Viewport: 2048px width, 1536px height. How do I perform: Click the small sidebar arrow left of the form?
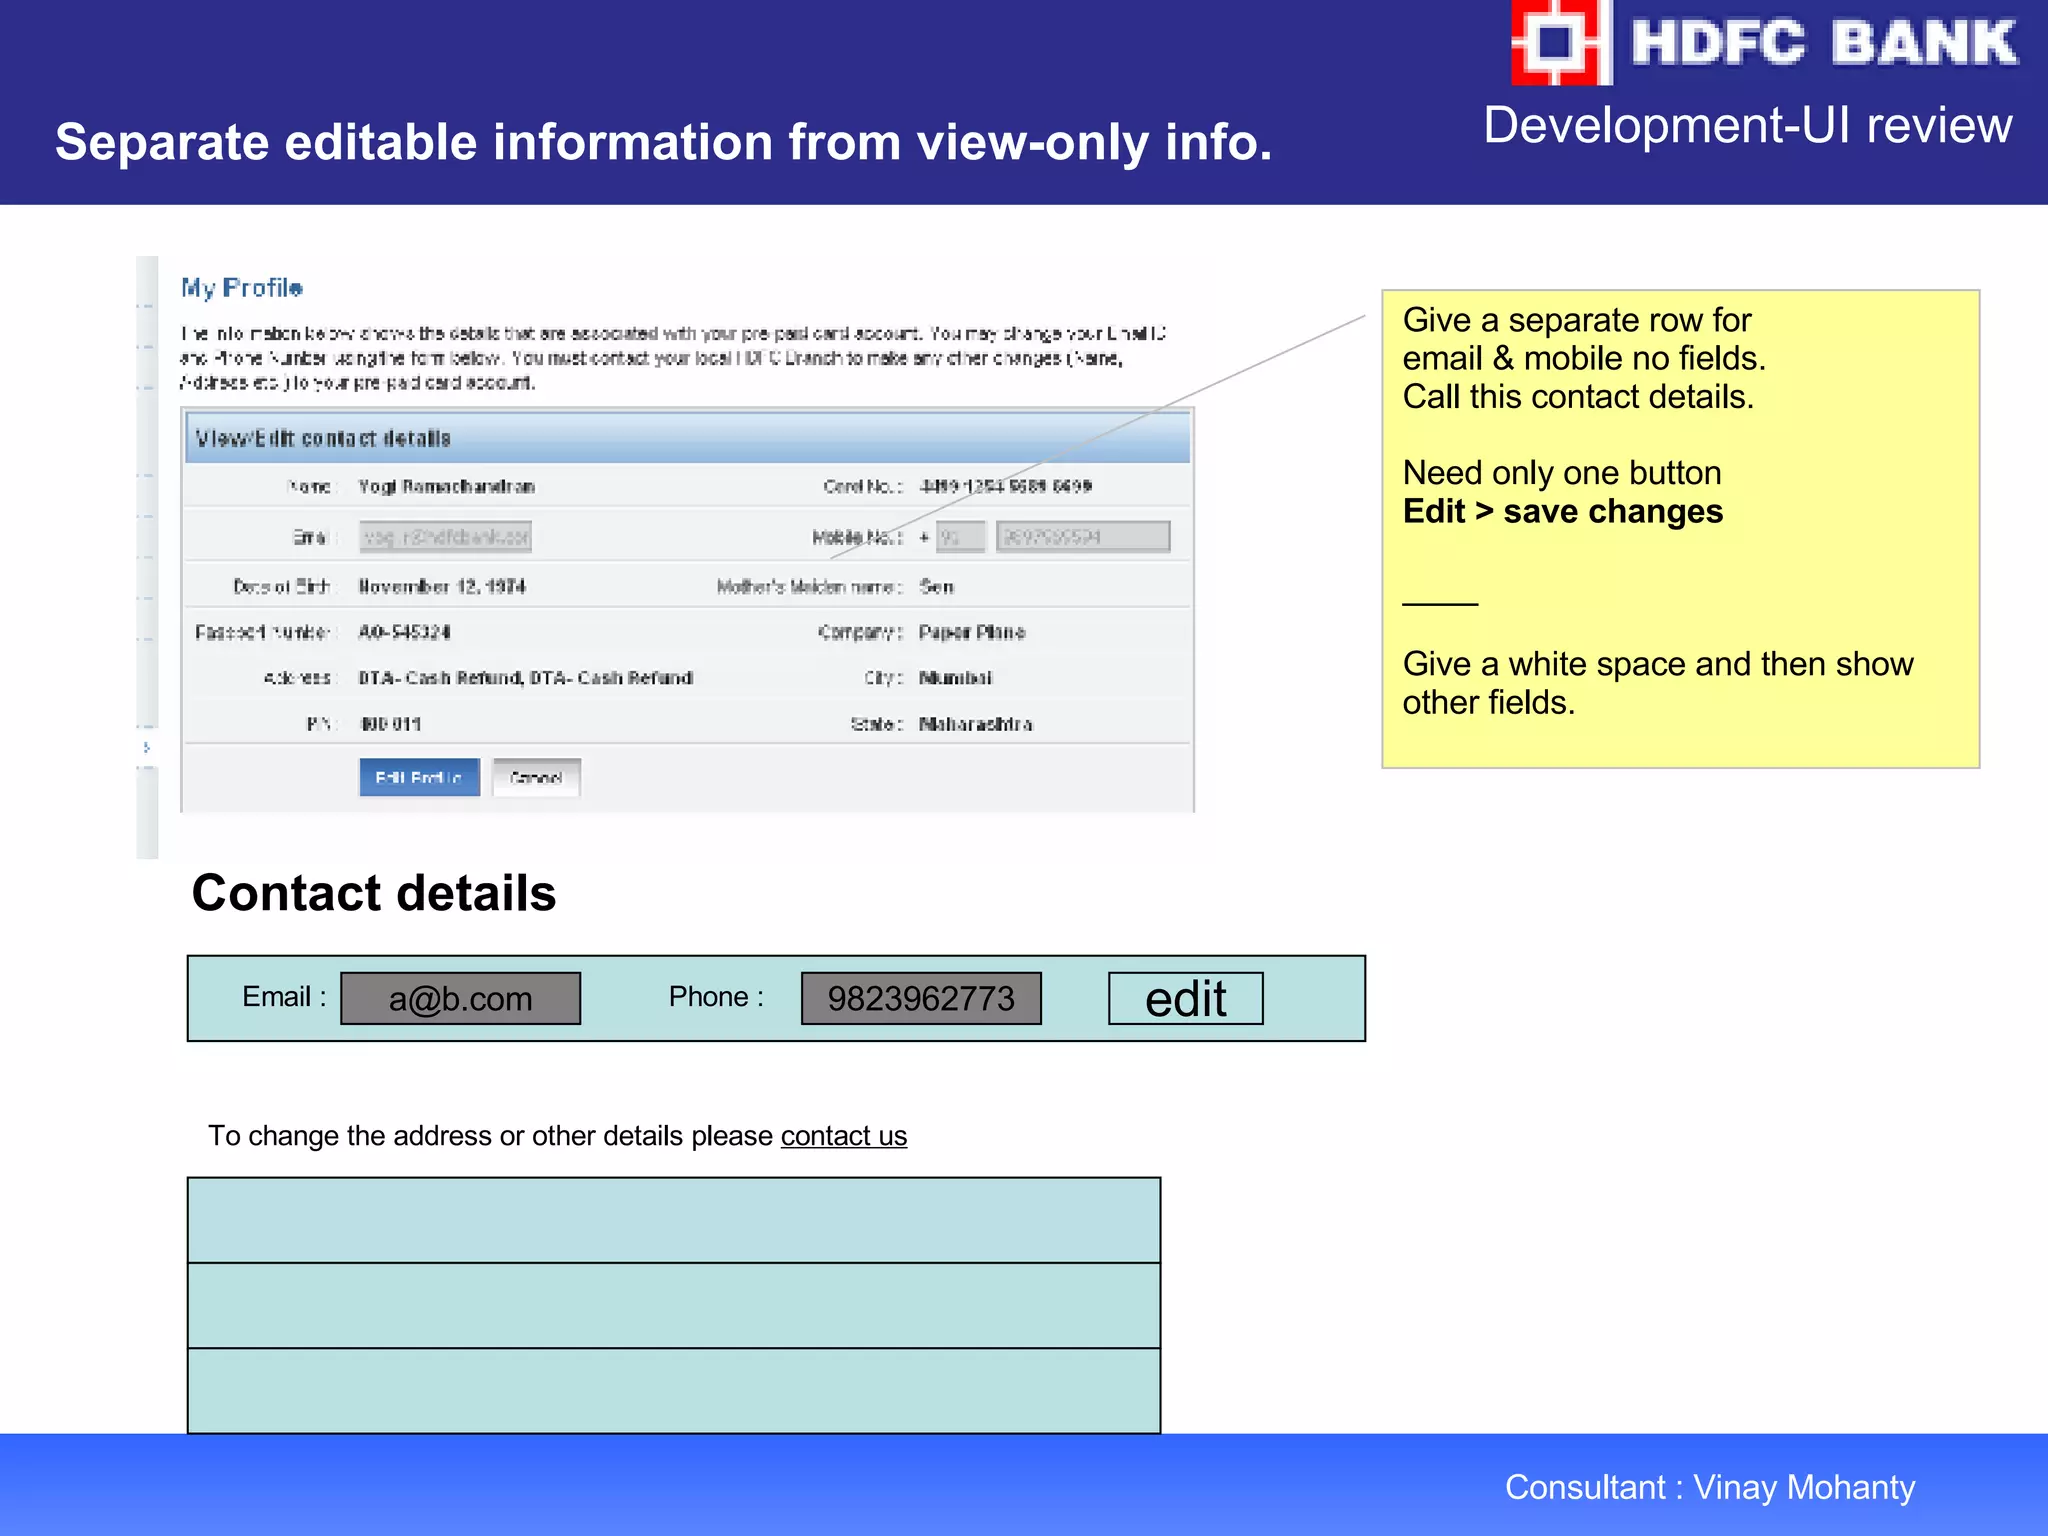tap(147, 747)
